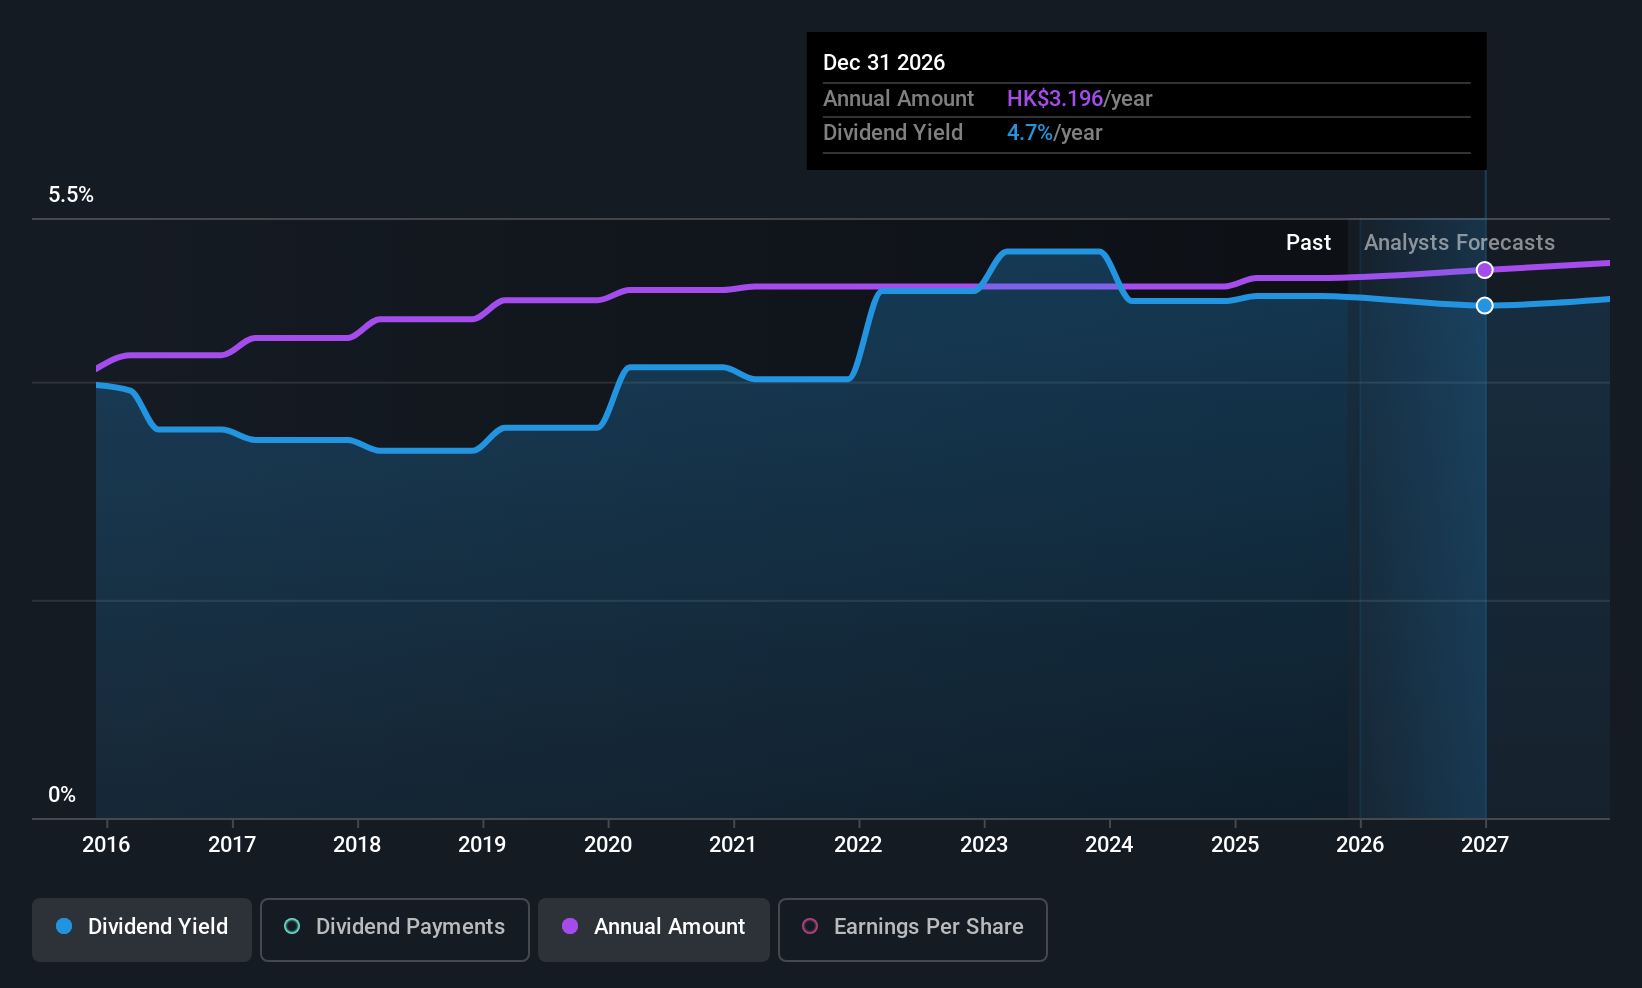
Task: Click the blue Dividend Yield marker on chart
Action: coord(1484,305)
